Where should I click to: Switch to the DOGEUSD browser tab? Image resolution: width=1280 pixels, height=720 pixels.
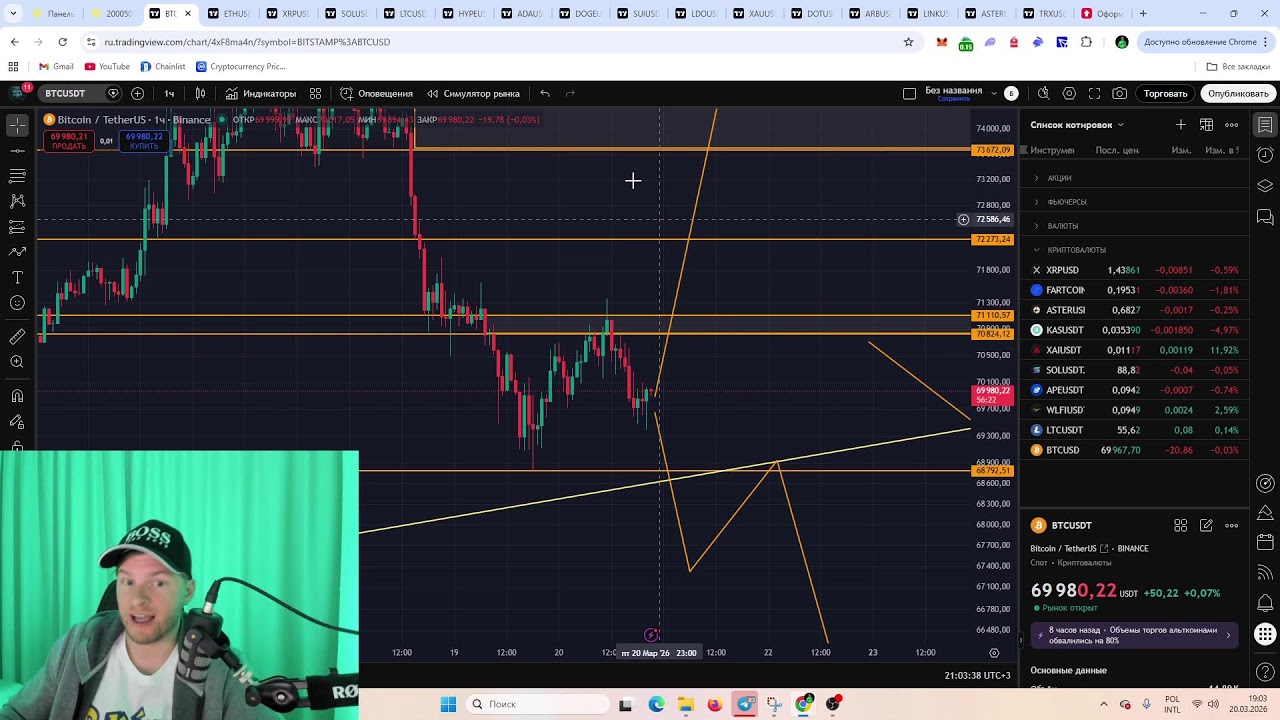pos(580,14)
